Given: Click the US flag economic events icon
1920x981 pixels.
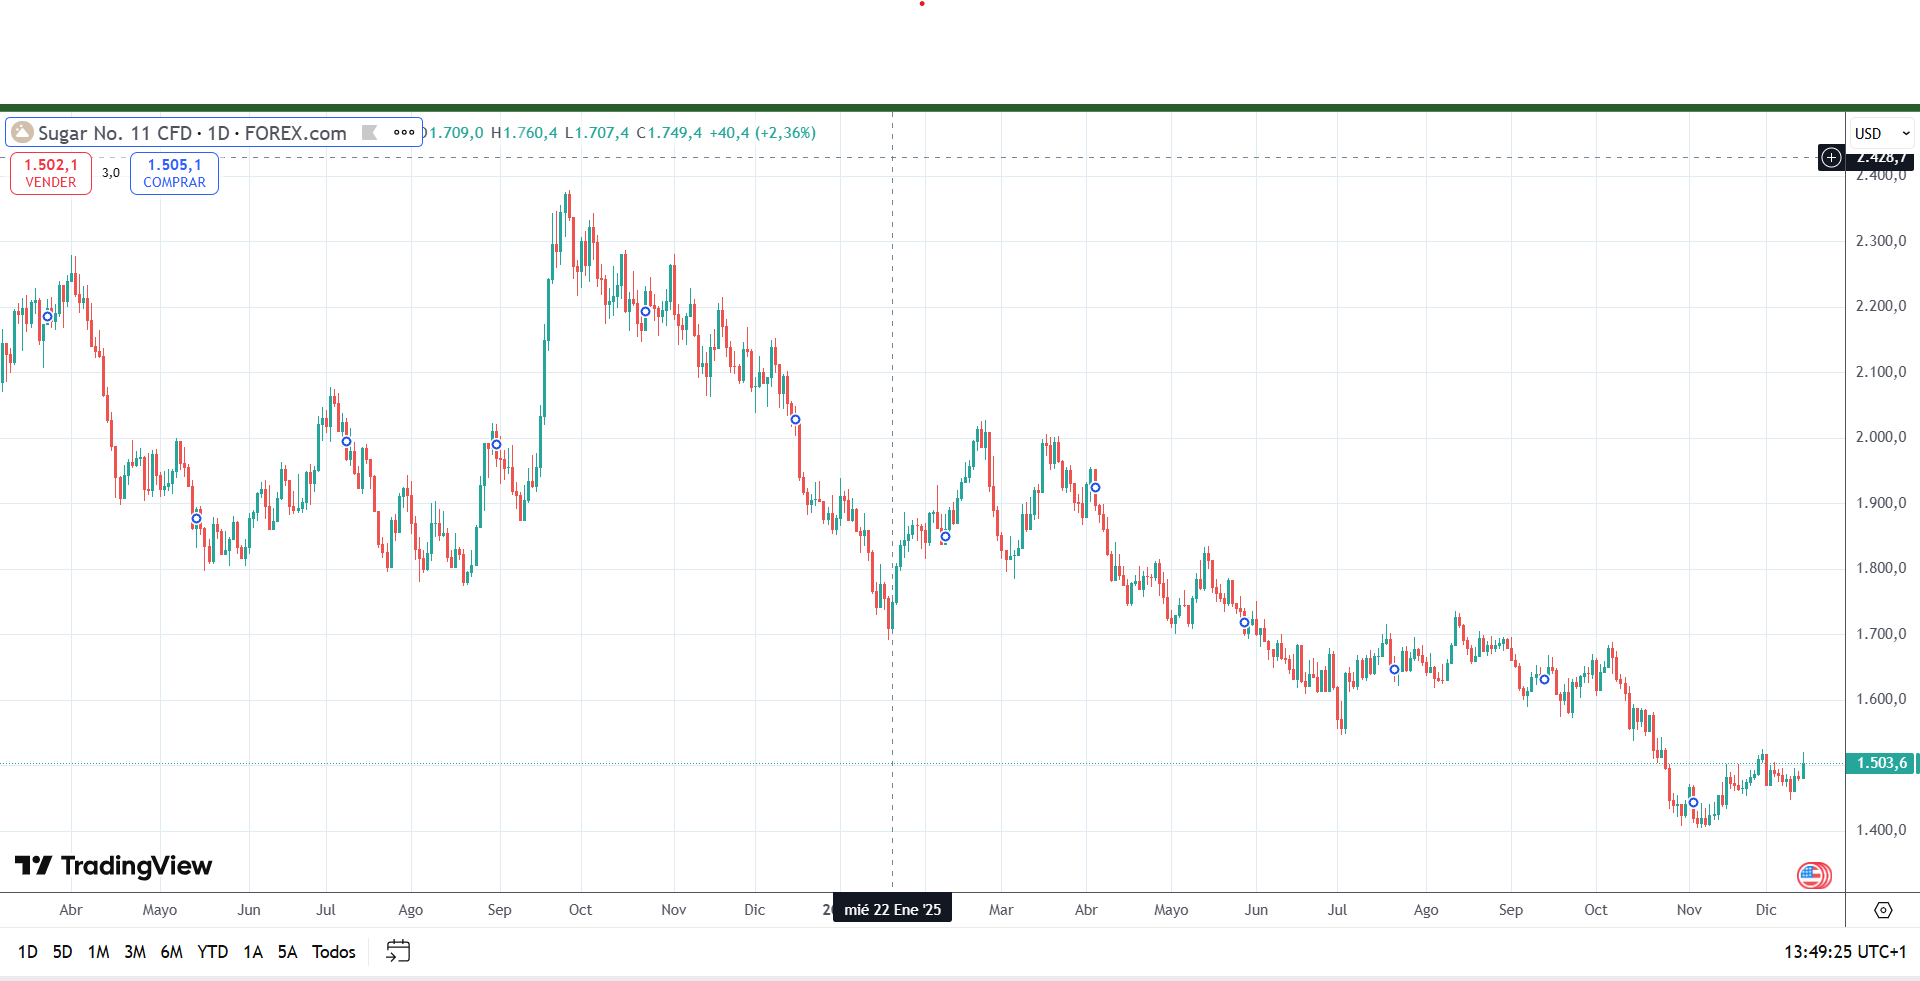Looking at the screenshot, I should [1812, 876].
